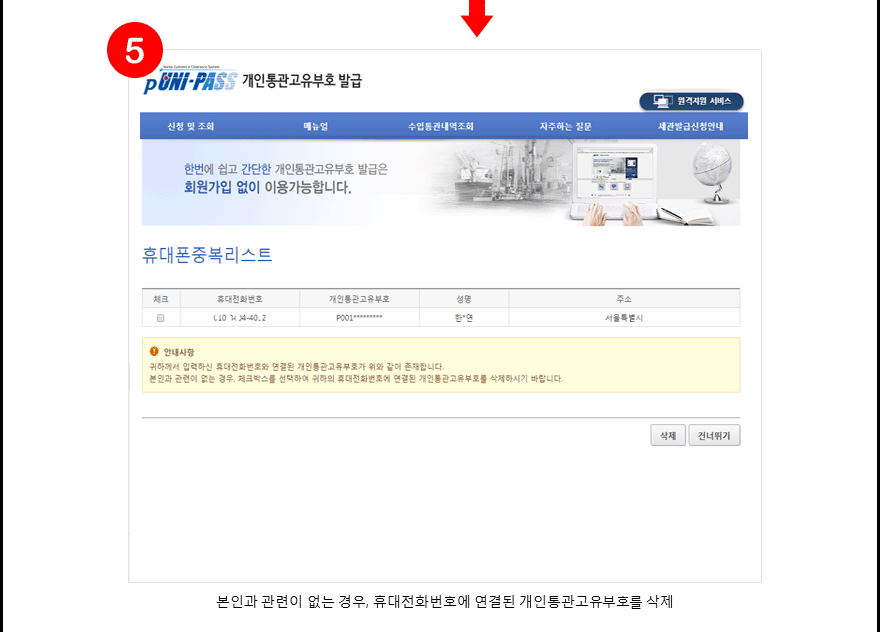Click the 원격지원 서비스 button label

point(704,101)
